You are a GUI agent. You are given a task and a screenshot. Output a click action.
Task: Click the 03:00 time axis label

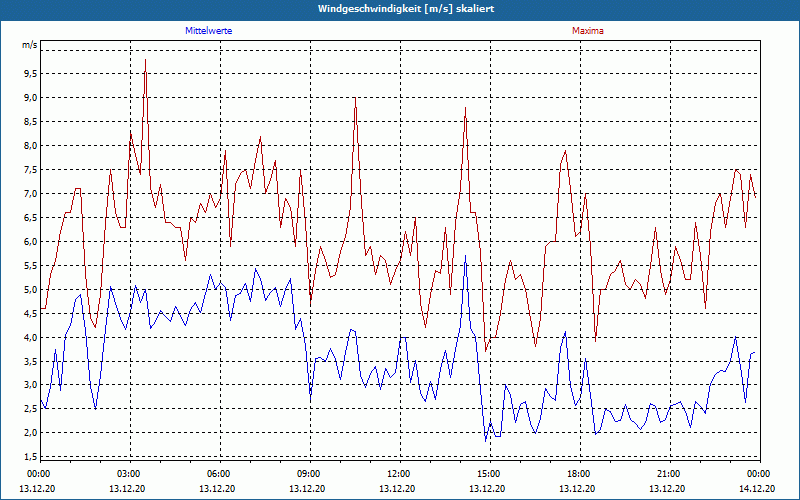pos(131,474)
